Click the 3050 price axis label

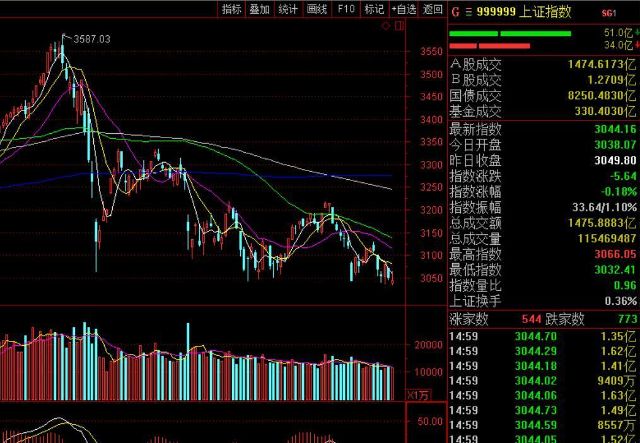(x=431, y=278)
